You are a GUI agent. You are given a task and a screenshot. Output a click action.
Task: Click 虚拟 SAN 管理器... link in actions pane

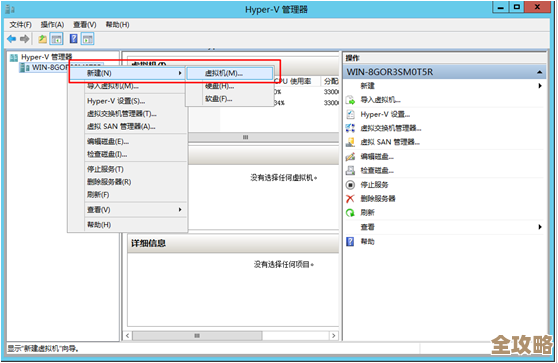coord(390,142)
